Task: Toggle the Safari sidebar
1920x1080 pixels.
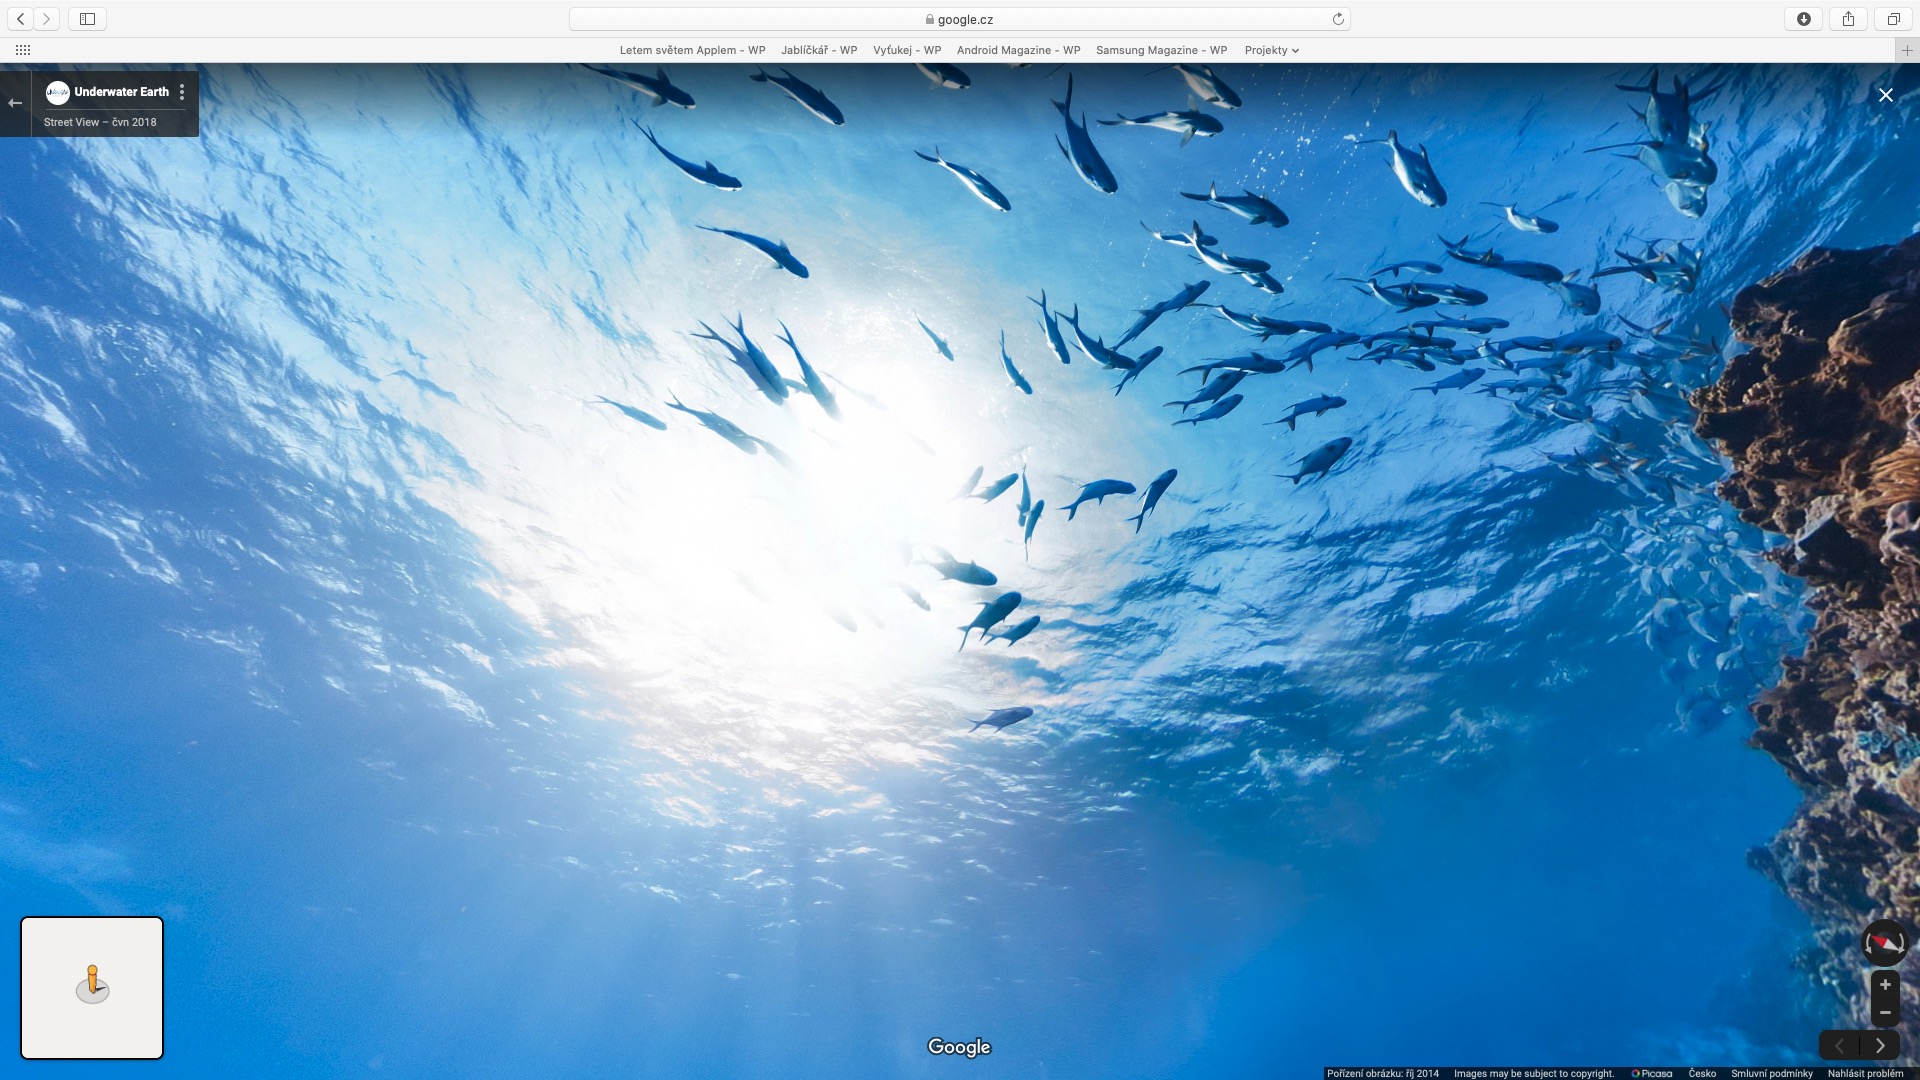Action: pos(87,19)
